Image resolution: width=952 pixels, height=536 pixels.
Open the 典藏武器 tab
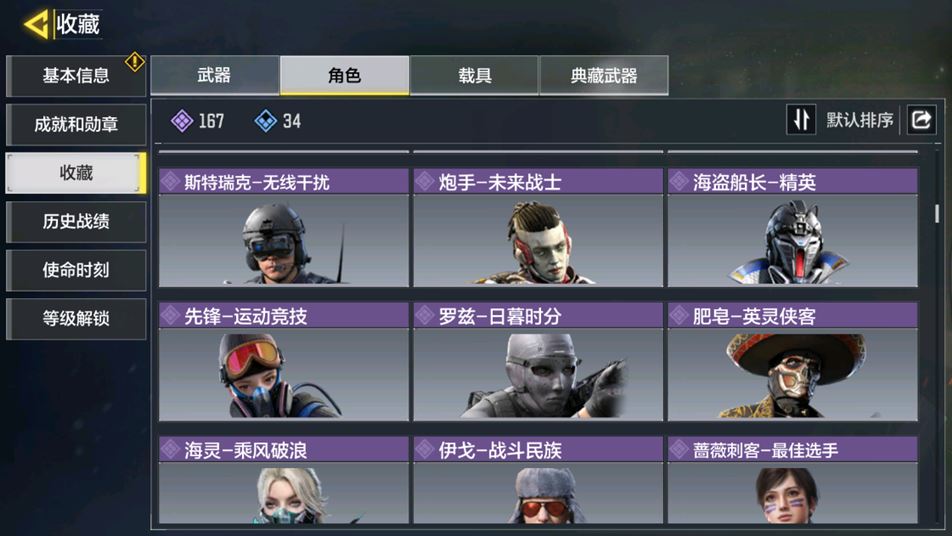[x=604, y=75]
